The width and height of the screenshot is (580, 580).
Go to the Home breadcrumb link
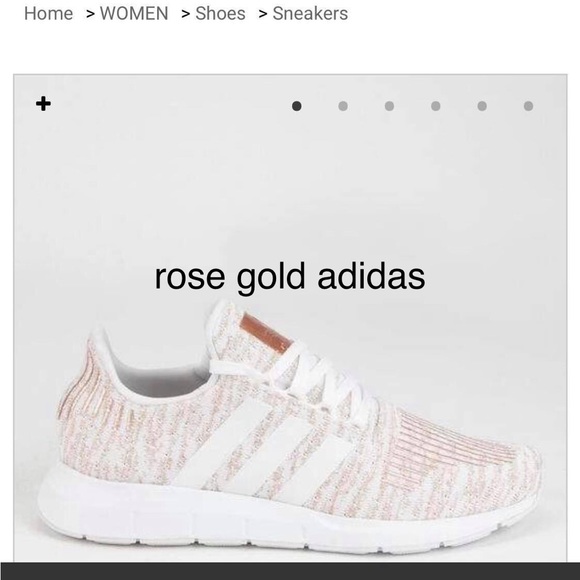[x=48, y=14]
